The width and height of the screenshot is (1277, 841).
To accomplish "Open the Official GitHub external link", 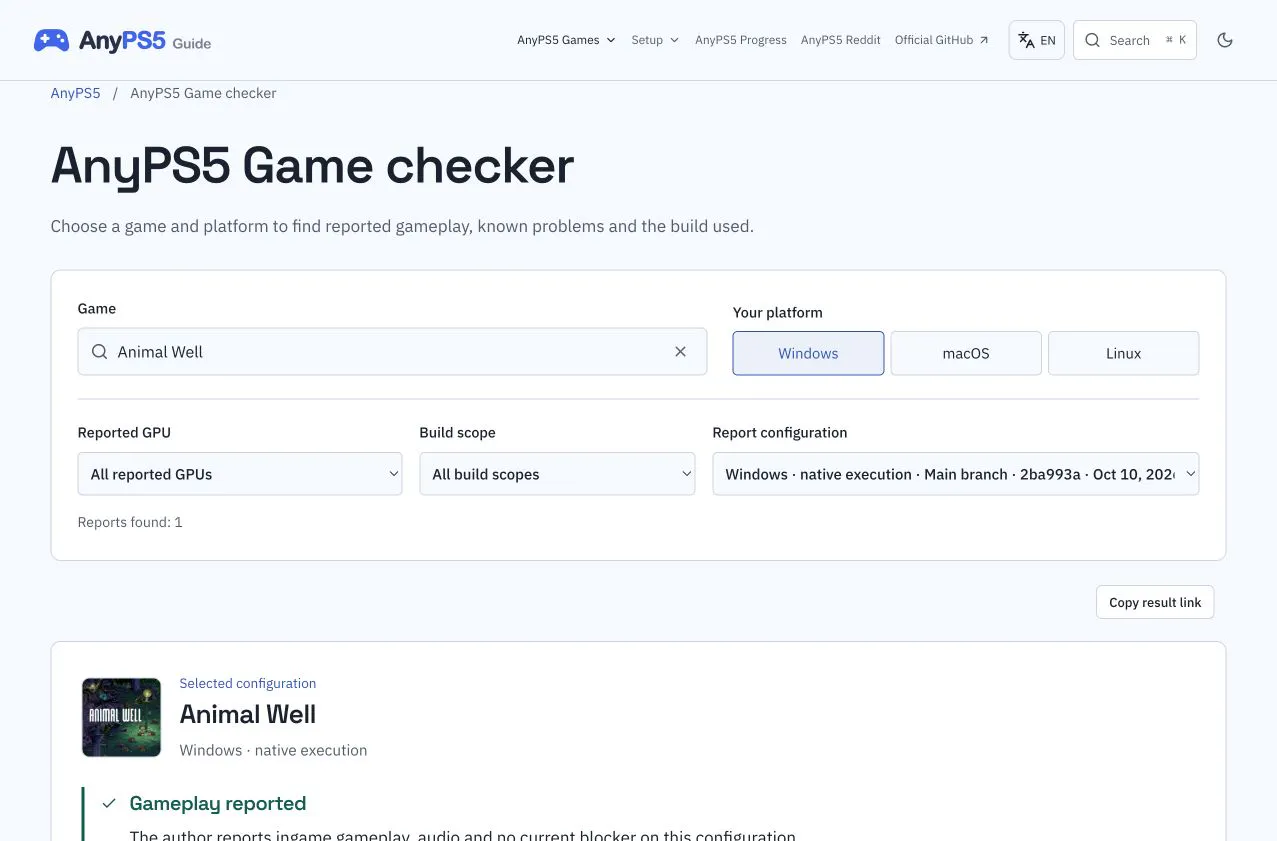I will (x=941, y=40).
